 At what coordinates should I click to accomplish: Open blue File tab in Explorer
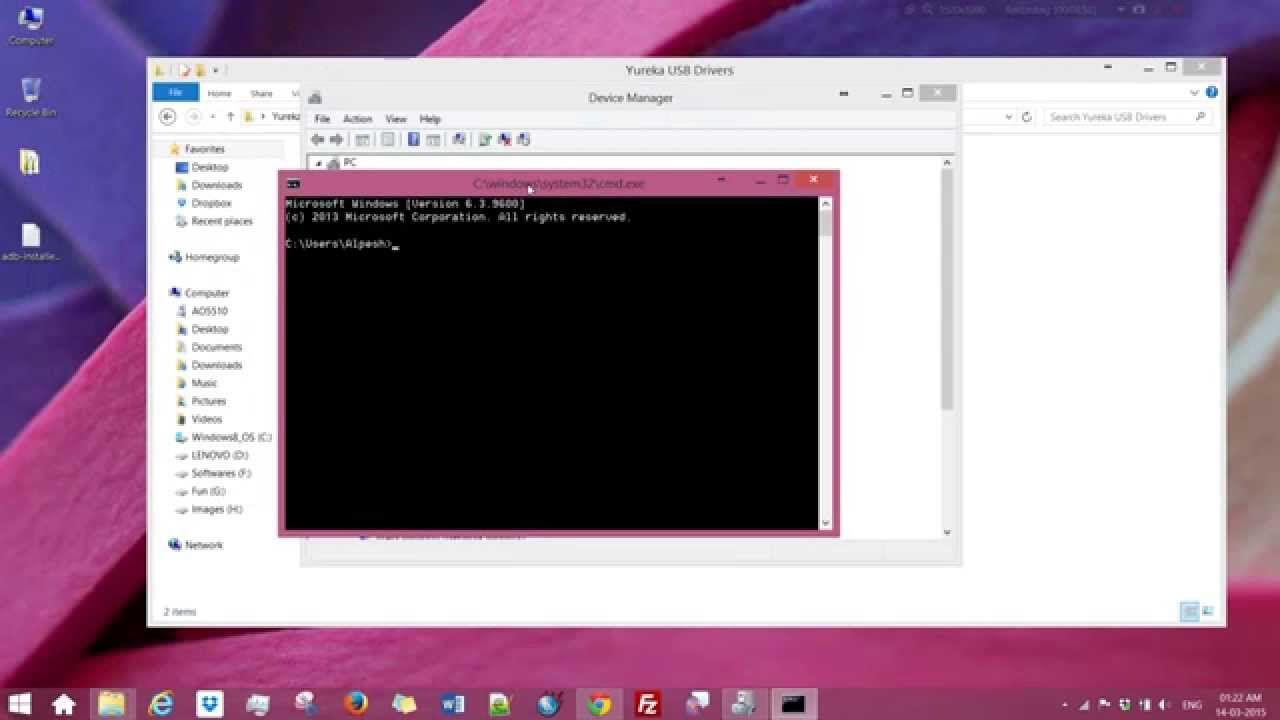click(175, 93)
